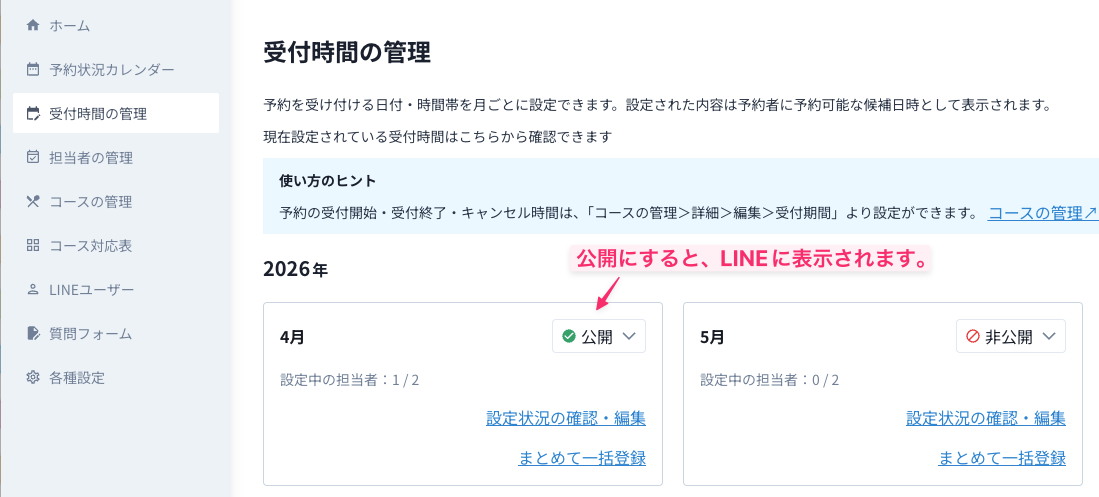Click the コース対応表 grid icon
This screenshot has width=1099, height=497.
[33, 245]
